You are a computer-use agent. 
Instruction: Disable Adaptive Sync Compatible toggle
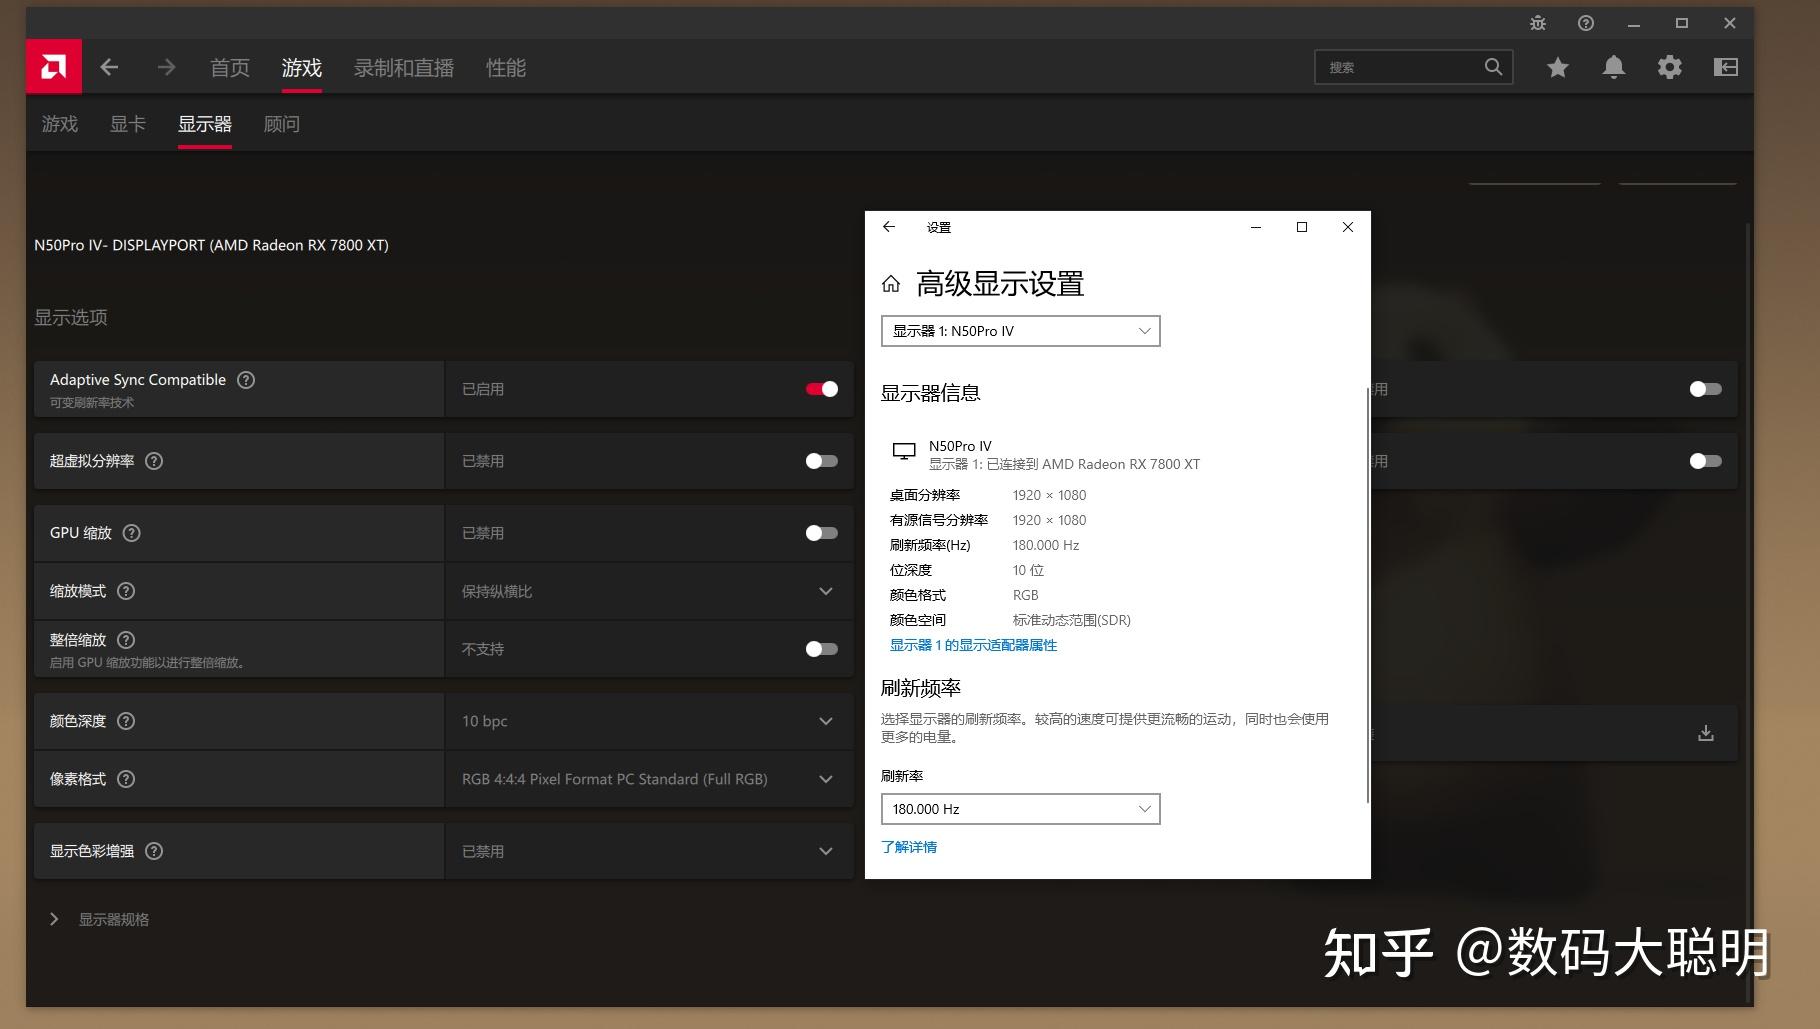point(822,389)
